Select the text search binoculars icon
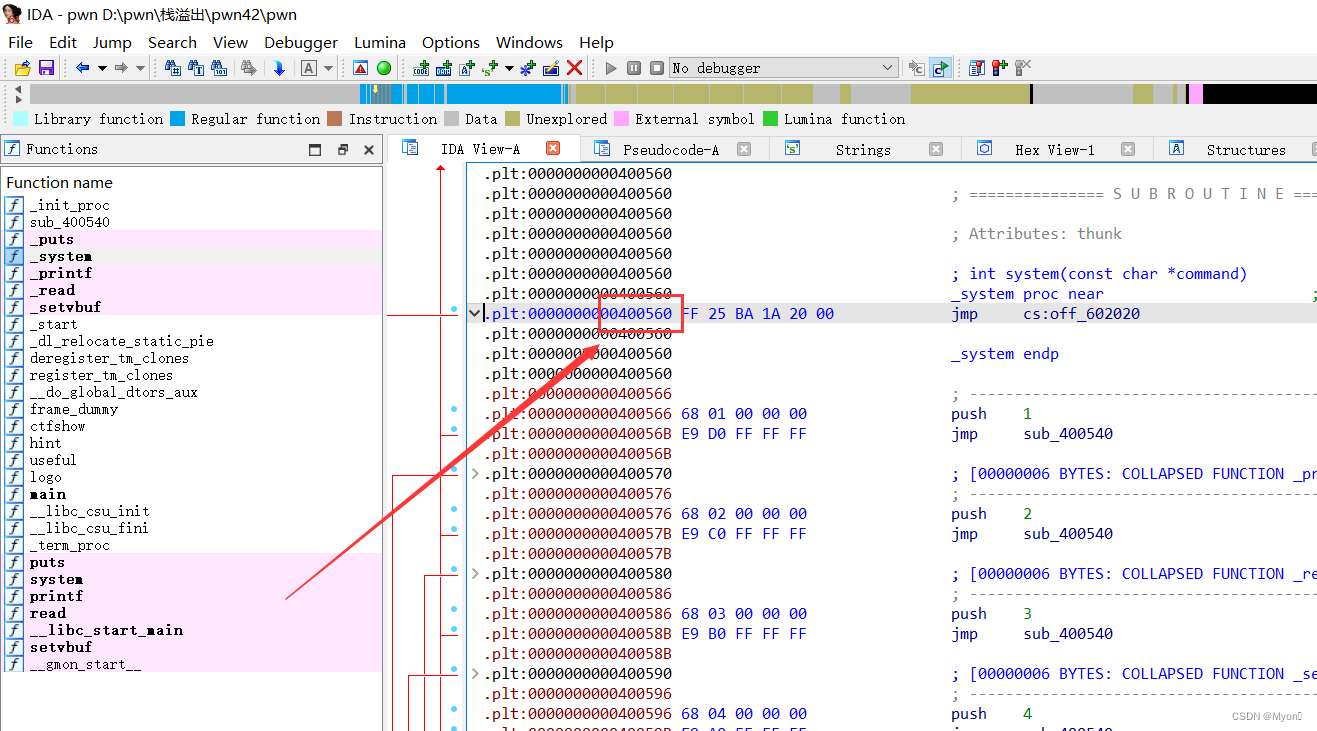The width and height of the screenshot is (1317, 731). (x=194, y=67)
